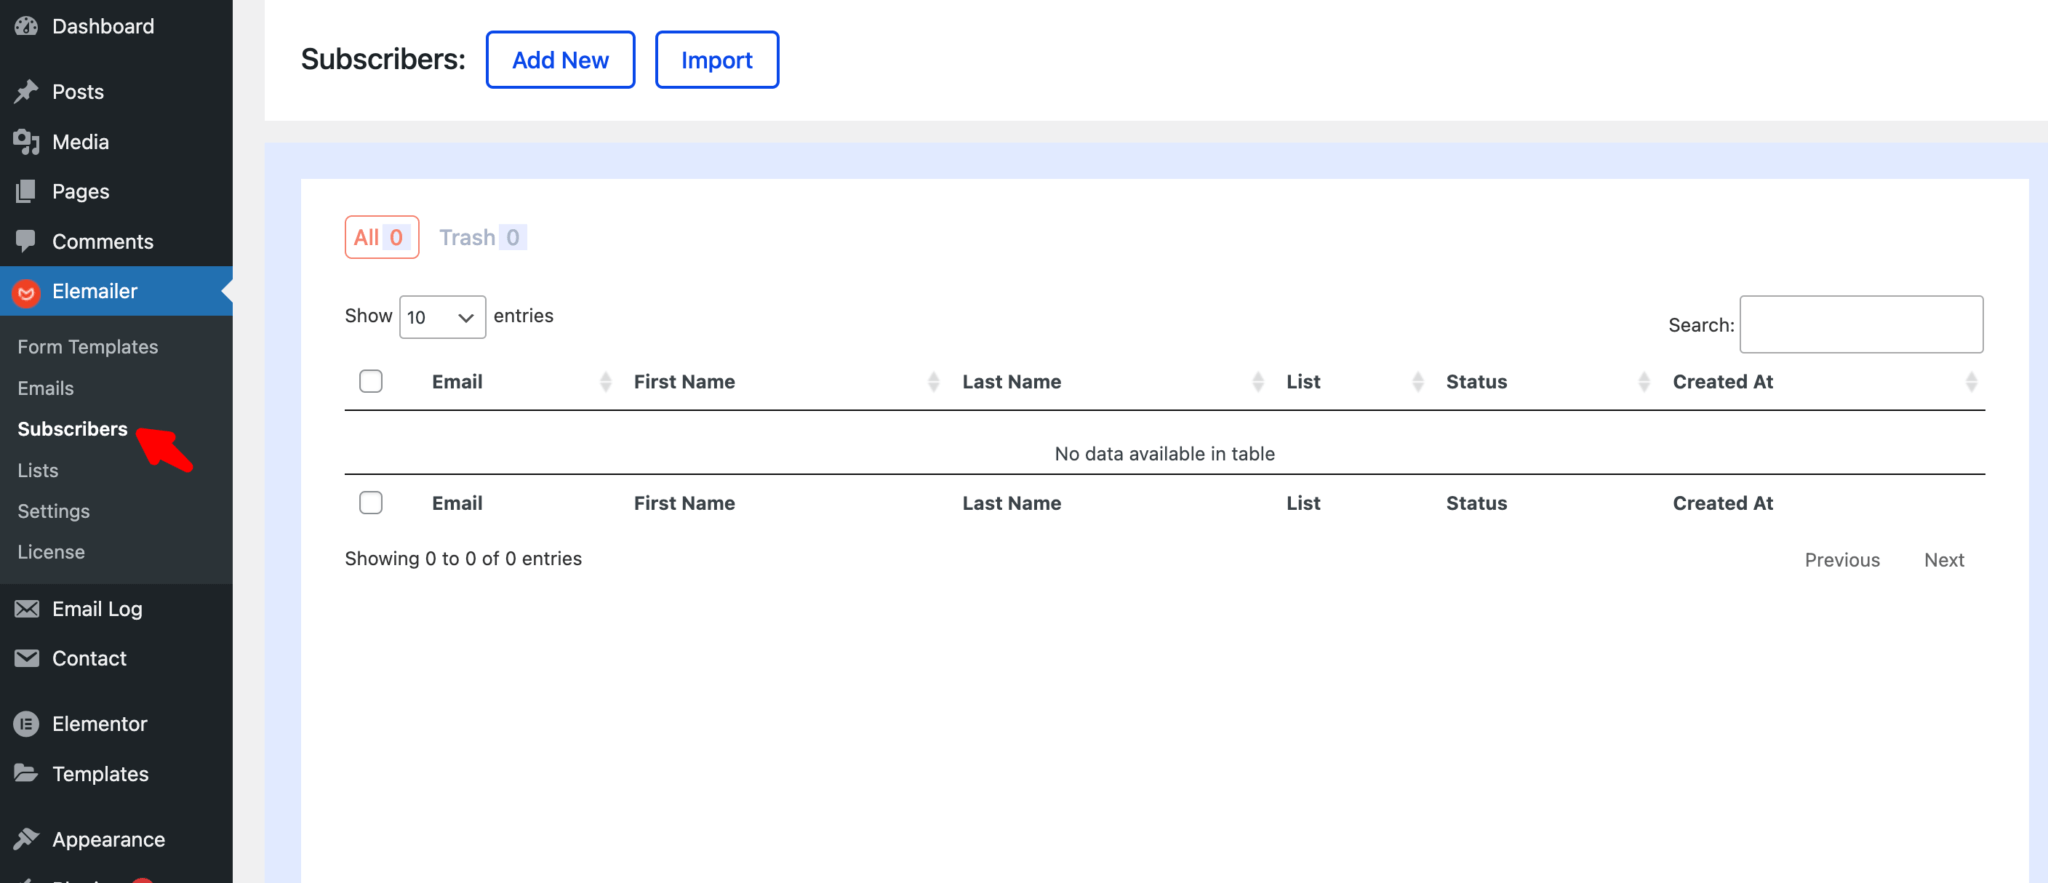Click the Add New subscriber button
This screenshot has width=2048, height=883.
click(x=560, y=60)
